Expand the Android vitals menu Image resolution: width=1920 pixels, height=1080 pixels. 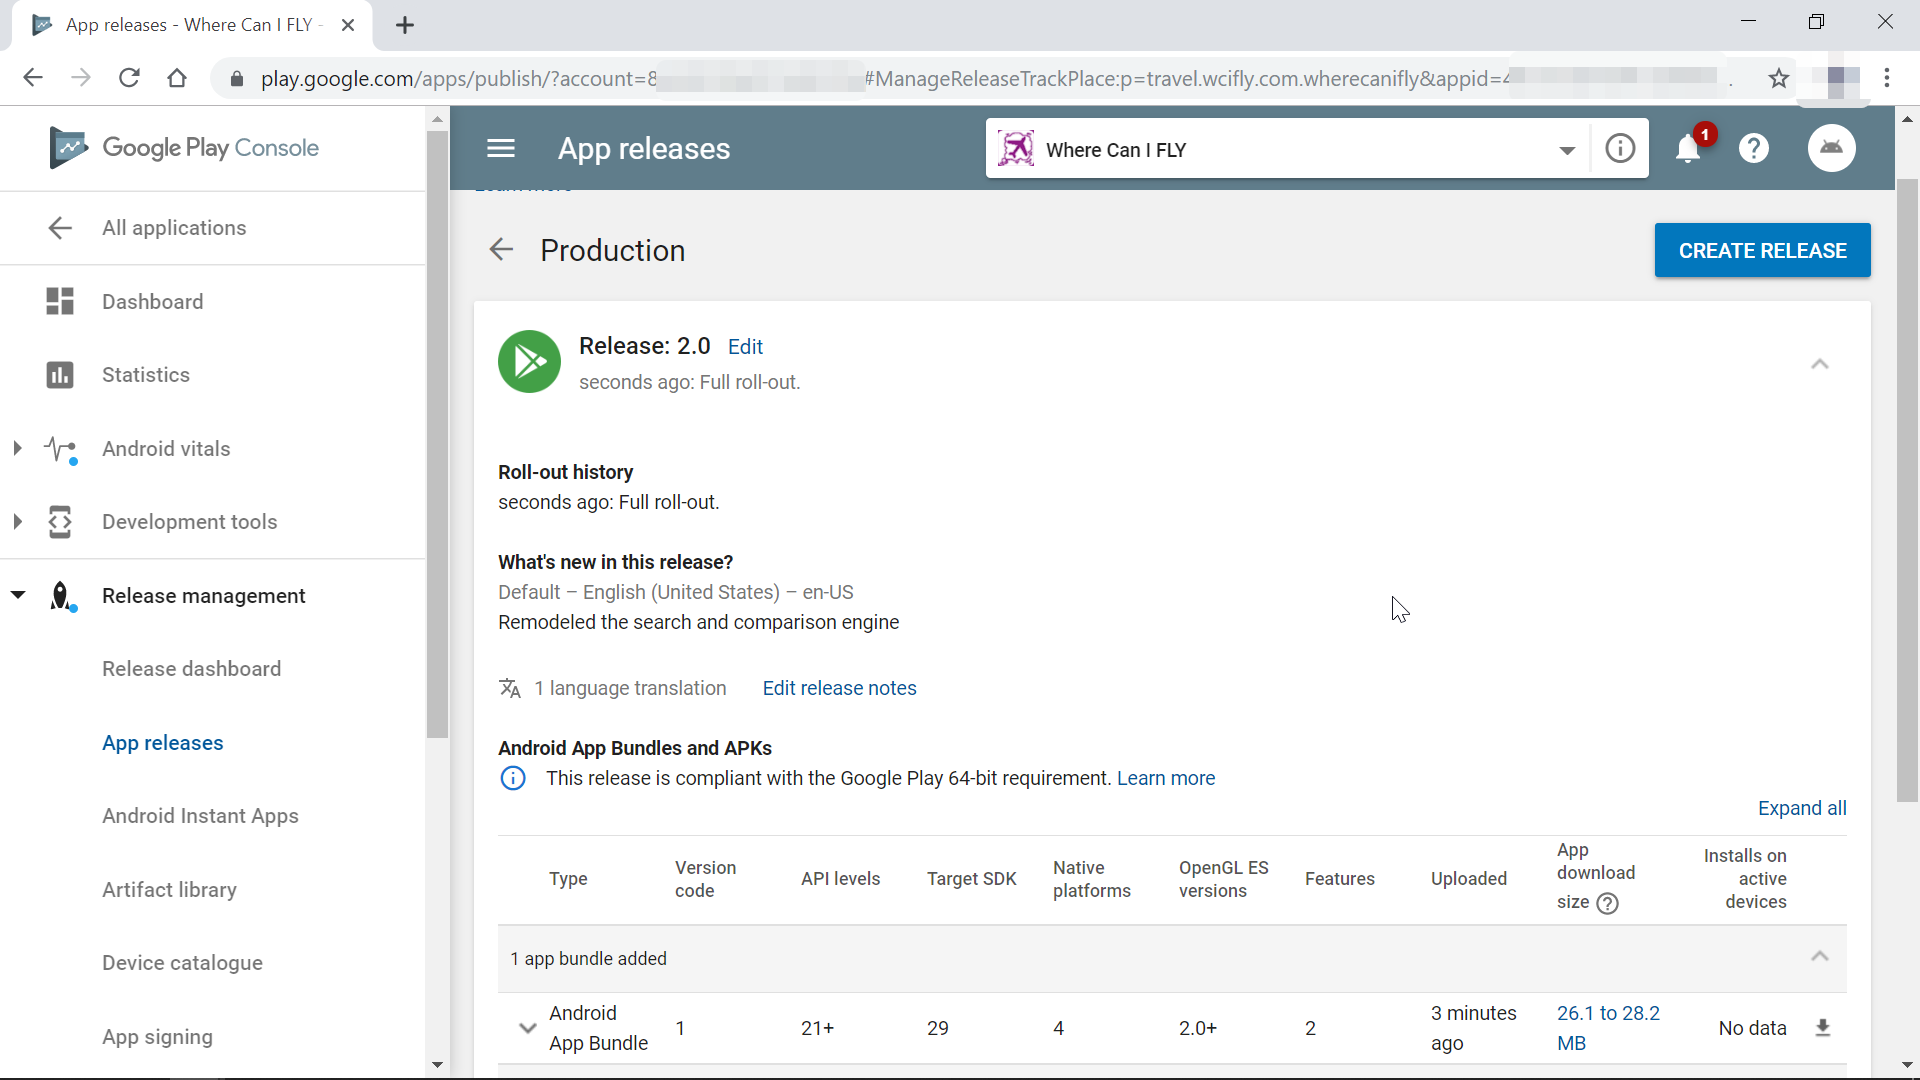pyautogui.click(x=17, y=448)
